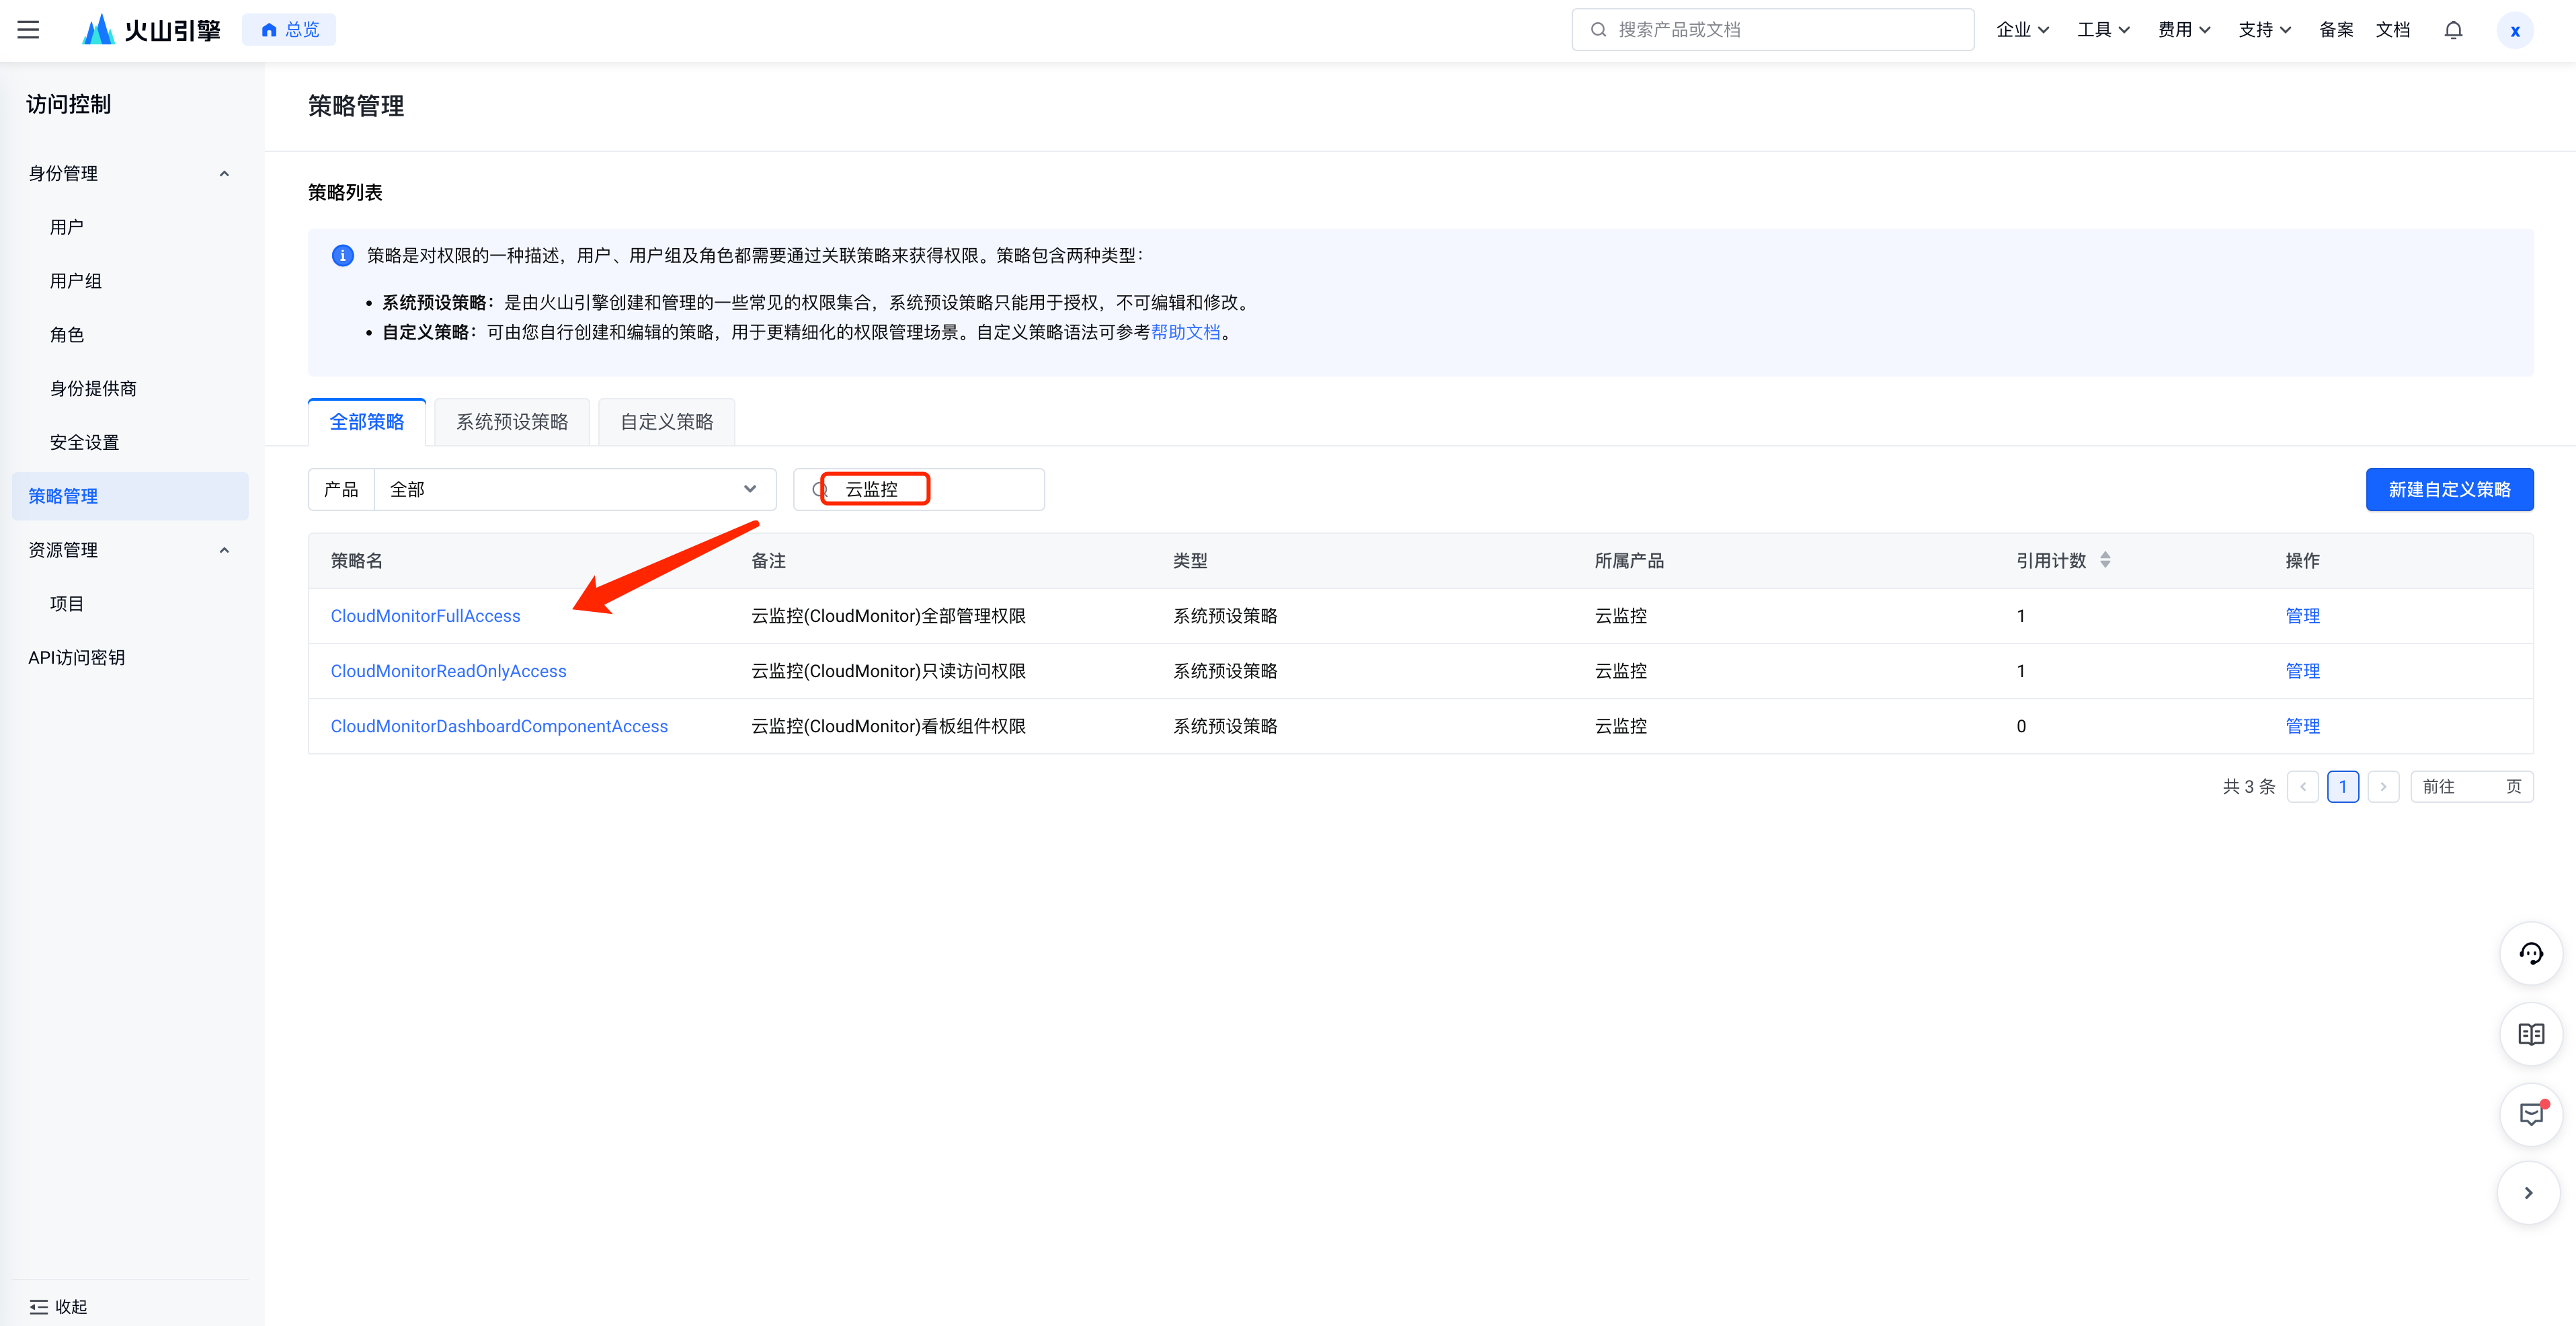Switch to the 系统预设策略 tab
This screenshot has height=1326, width=2576.
pos(512,422)
